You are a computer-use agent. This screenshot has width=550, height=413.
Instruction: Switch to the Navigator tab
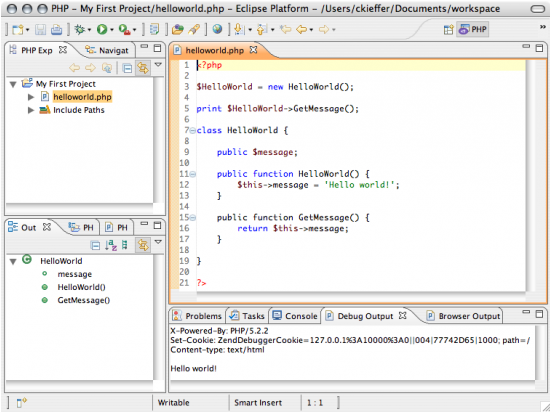click(107, 51)
